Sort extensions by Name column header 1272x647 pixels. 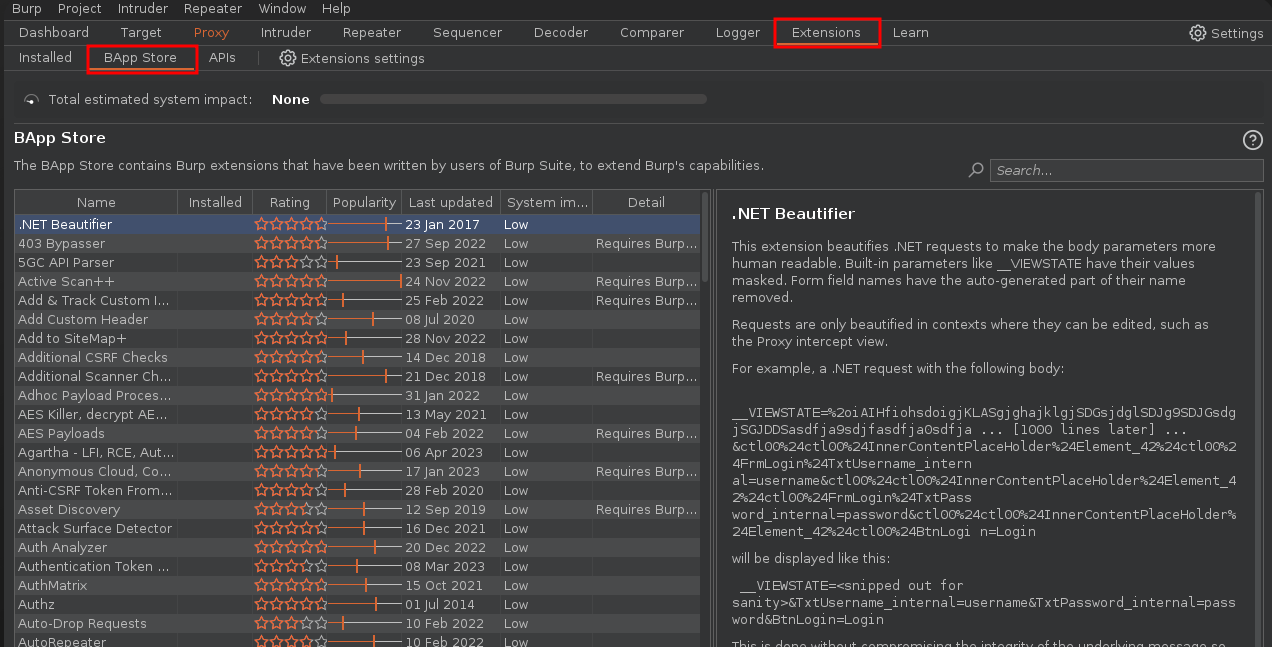[96, 202]
